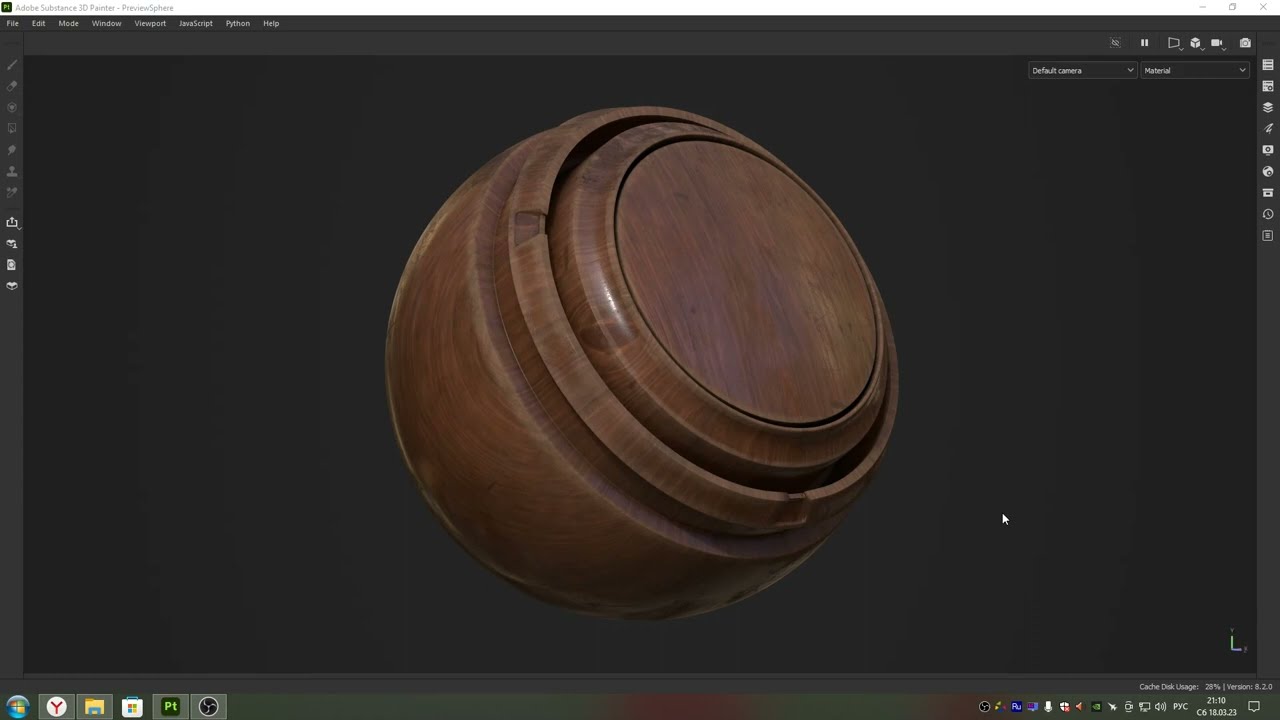Open the Log panel icon
The height and width of the screenshot is (720, 1280).
[x=1268, y=236]
